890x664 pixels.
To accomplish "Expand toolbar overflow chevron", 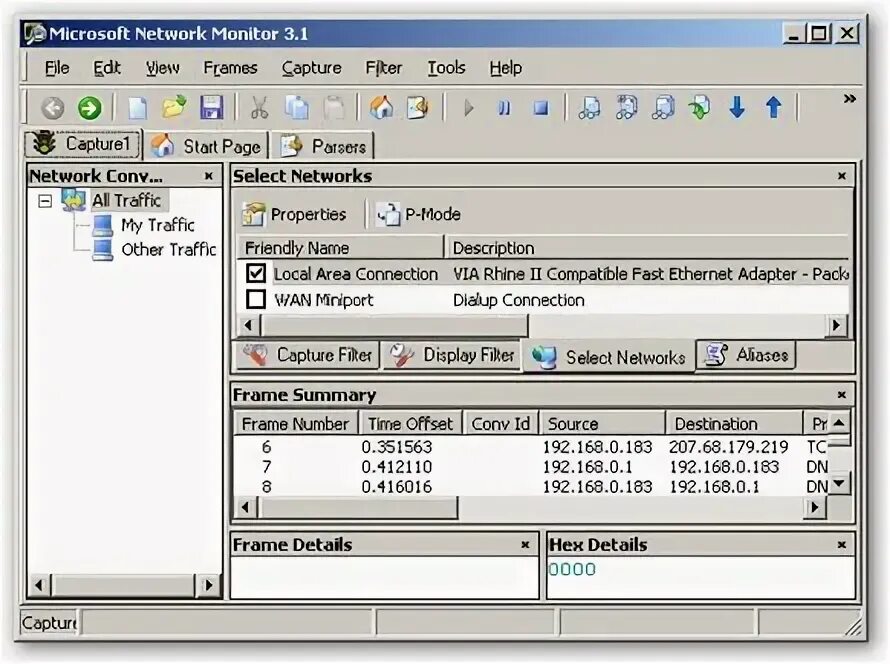I will tap(849, 99).
